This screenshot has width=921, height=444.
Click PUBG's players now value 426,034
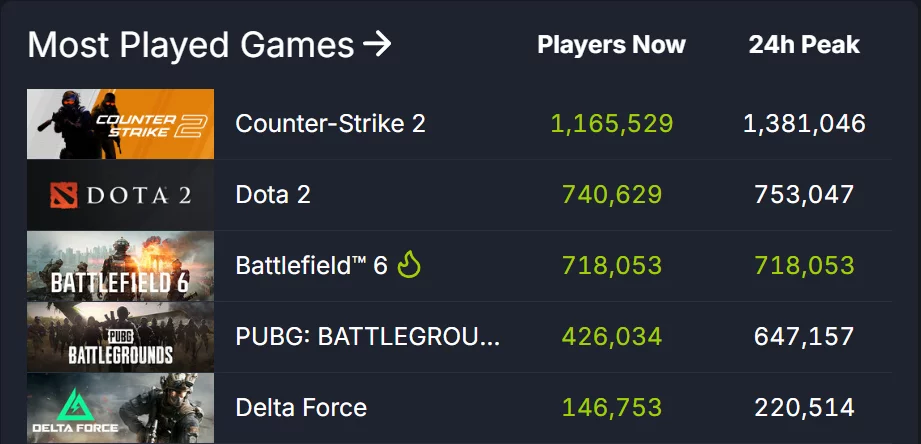(x=612, y=337)
